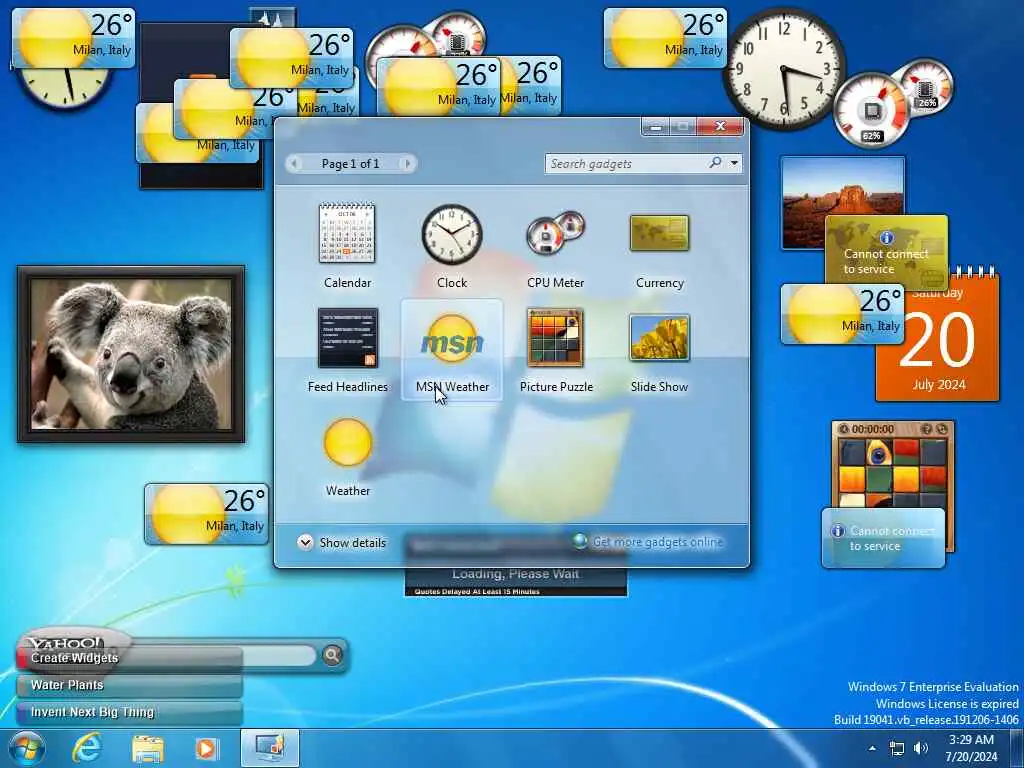Open the Windows Start menu orb
This screenshot has height=768, width=1024.
27,748
